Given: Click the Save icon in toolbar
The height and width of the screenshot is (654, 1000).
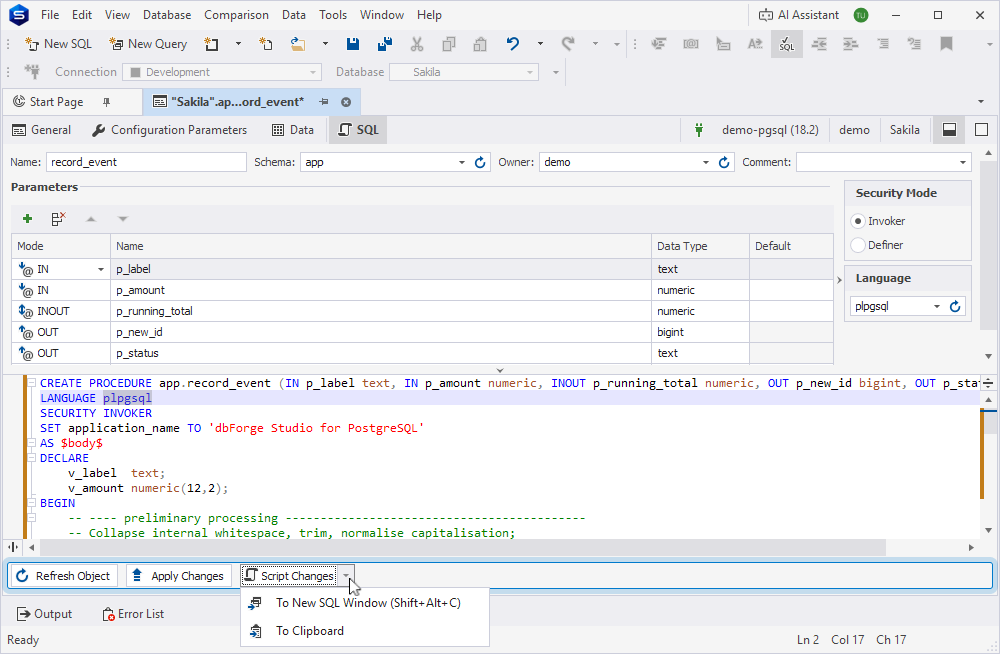Looking at the screenshot, I should point(353,44).
